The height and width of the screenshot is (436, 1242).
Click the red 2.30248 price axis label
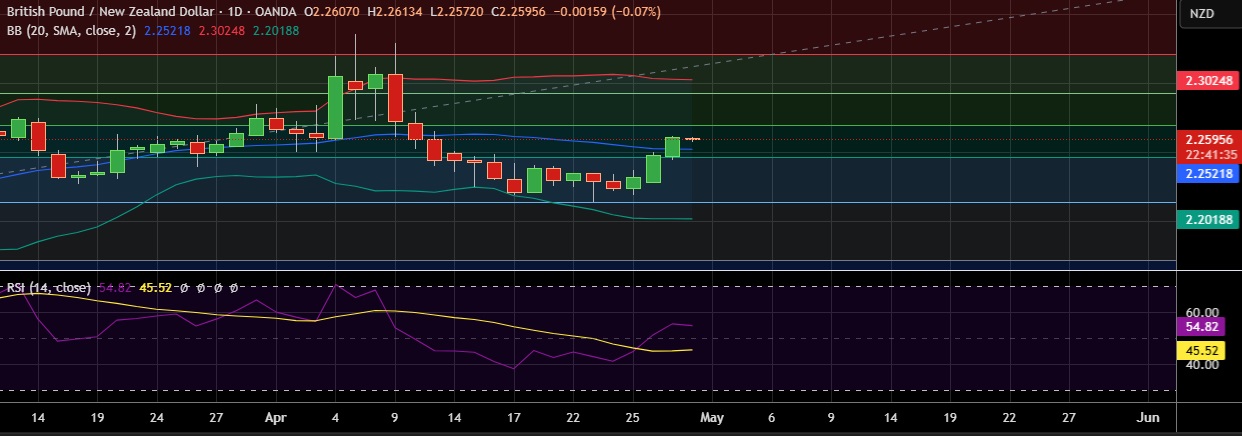click(1209, 81)
